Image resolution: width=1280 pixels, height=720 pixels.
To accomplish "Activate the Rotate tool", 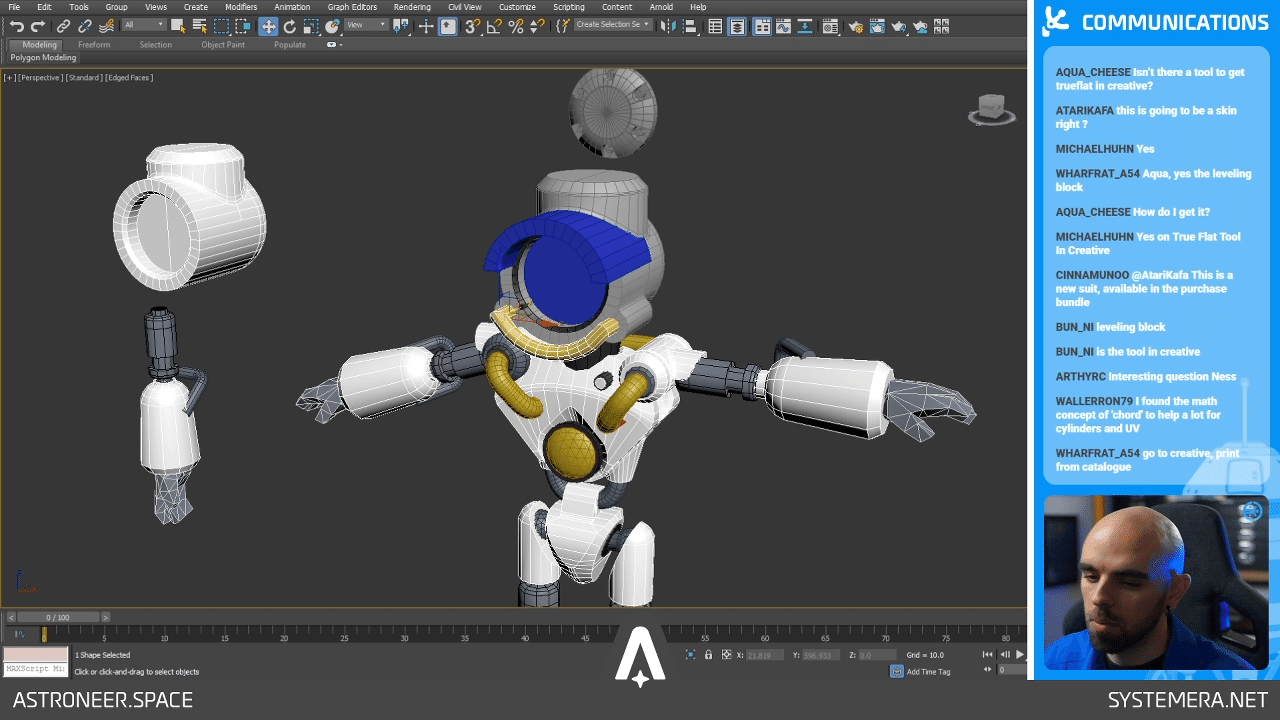I will [290, 26].
